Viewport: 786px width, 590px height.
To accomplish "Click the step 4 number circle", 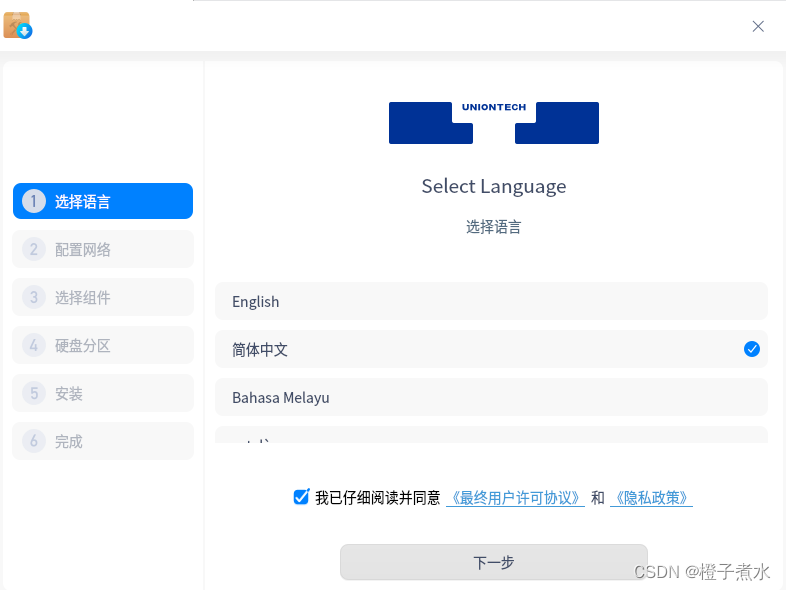I will tap(33, 345).
